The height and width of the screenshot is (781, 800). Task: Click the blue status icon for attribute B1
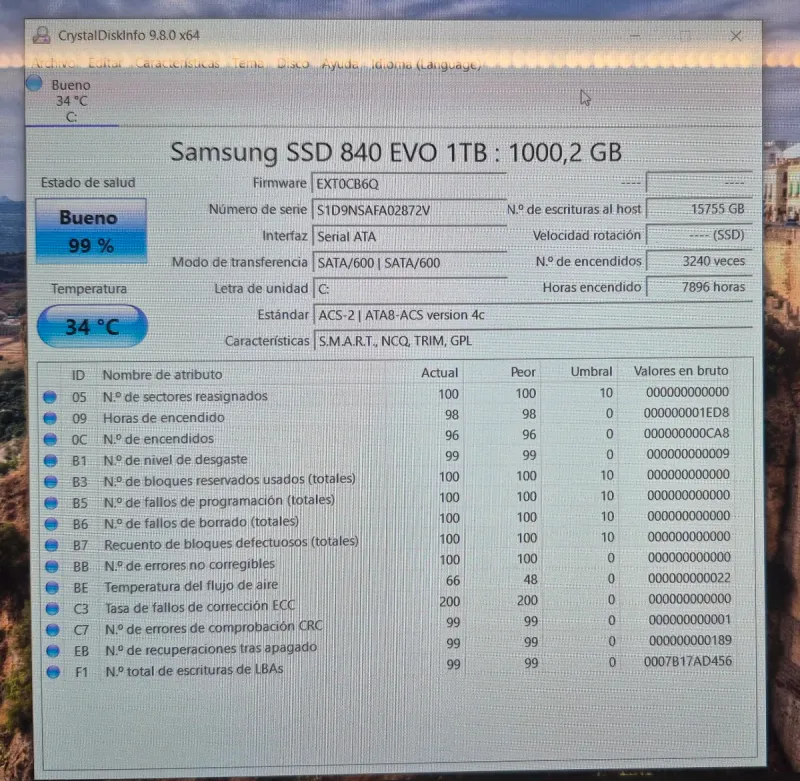coord(51,461)
